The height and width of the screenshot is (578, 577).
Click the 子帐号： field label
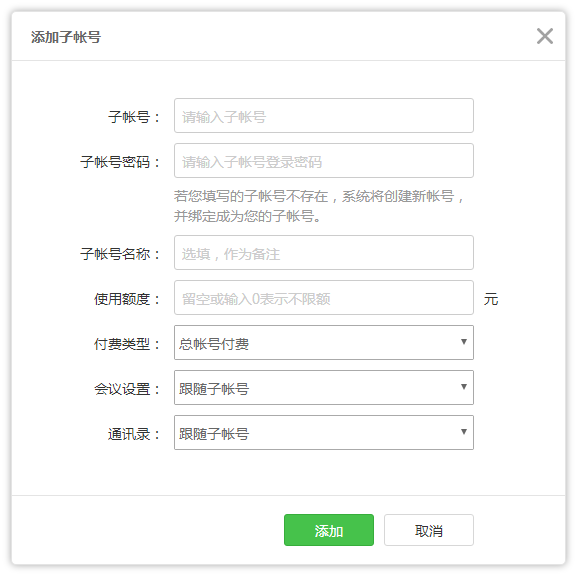[134, 117]
